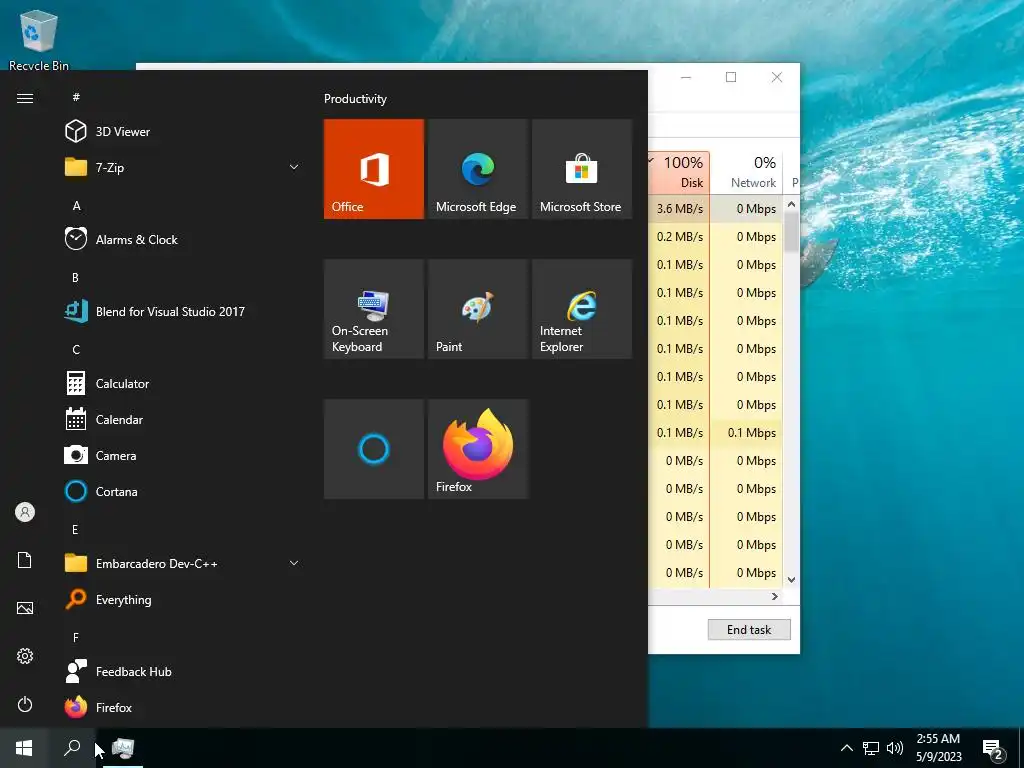Viewport: 1024px width, 768px height.
Task: Click the horizontal scroll right arrow
Action: [x=775, y=596]
